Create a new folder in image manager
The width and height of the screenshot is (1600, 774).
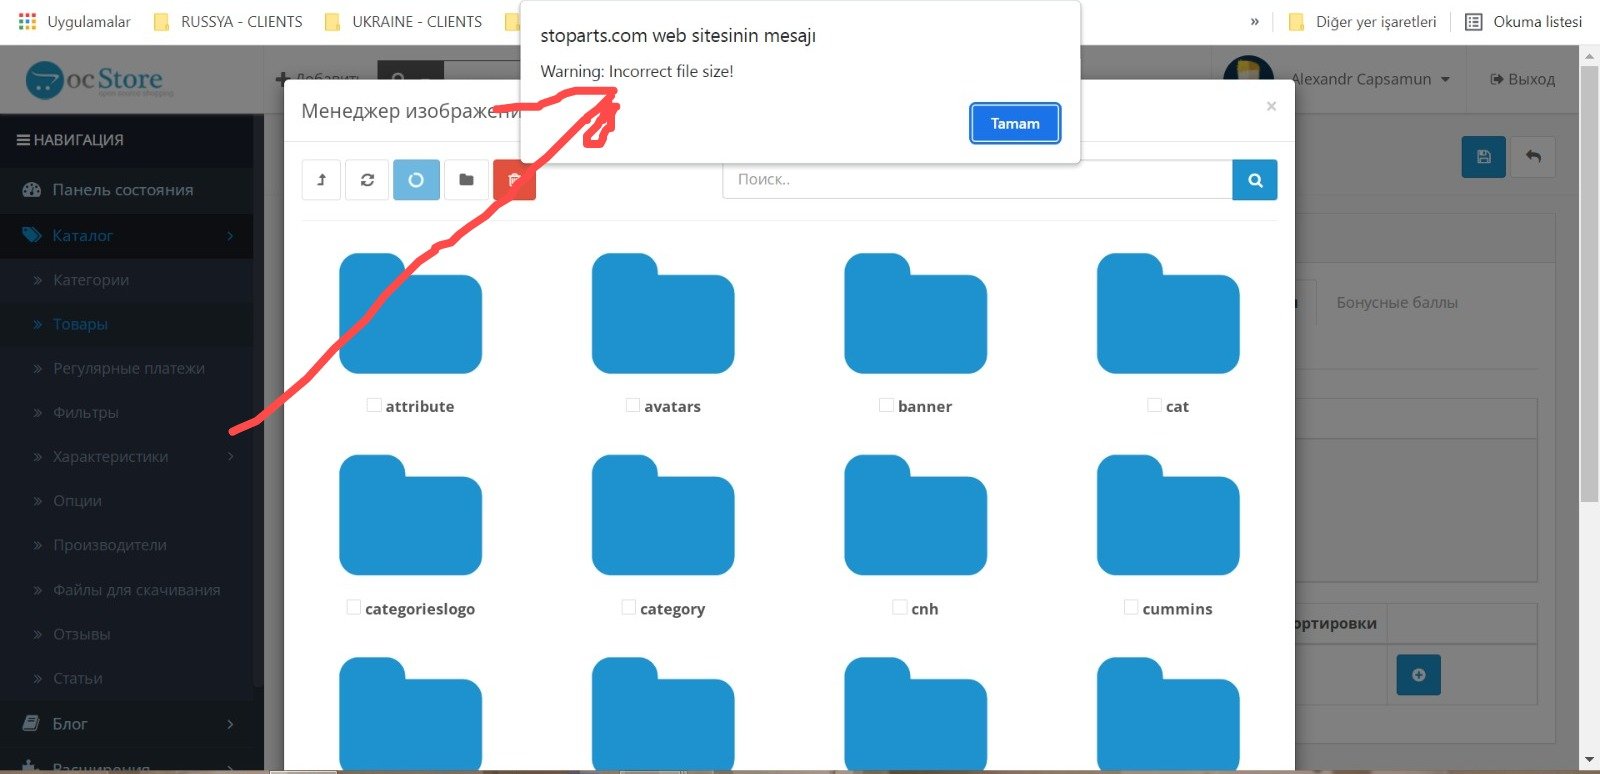466,180
